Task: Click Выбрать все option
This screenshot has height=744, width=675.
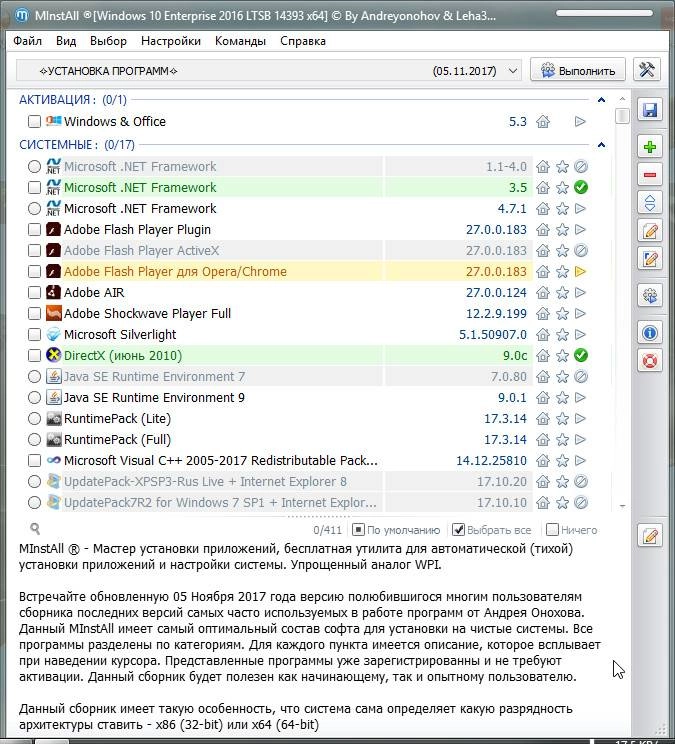Action: coord(491,530)
